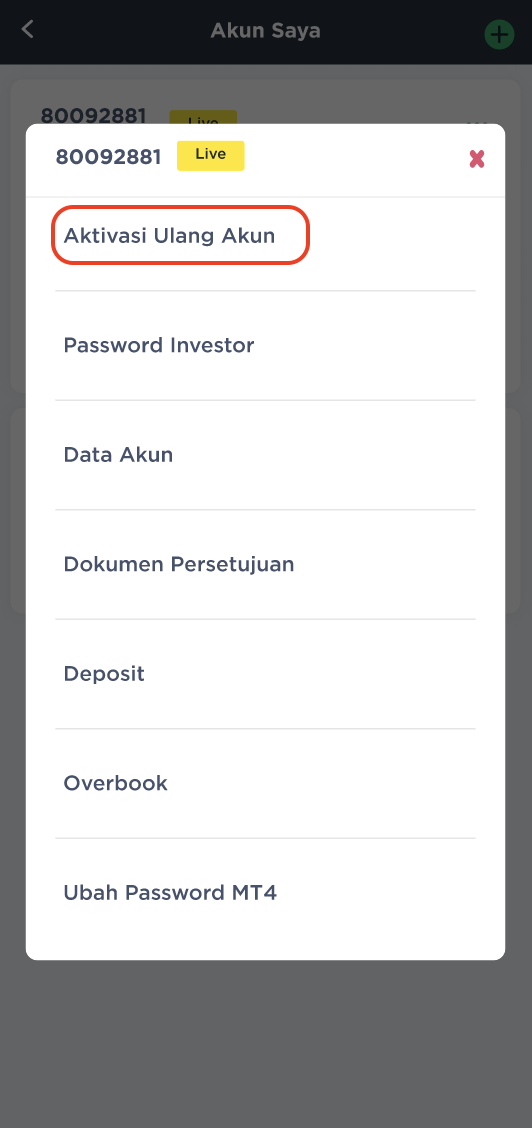532x1128 pixels.
Task: Tap the dimmed Live badge behind popup
Action: [x=203, y=117]
